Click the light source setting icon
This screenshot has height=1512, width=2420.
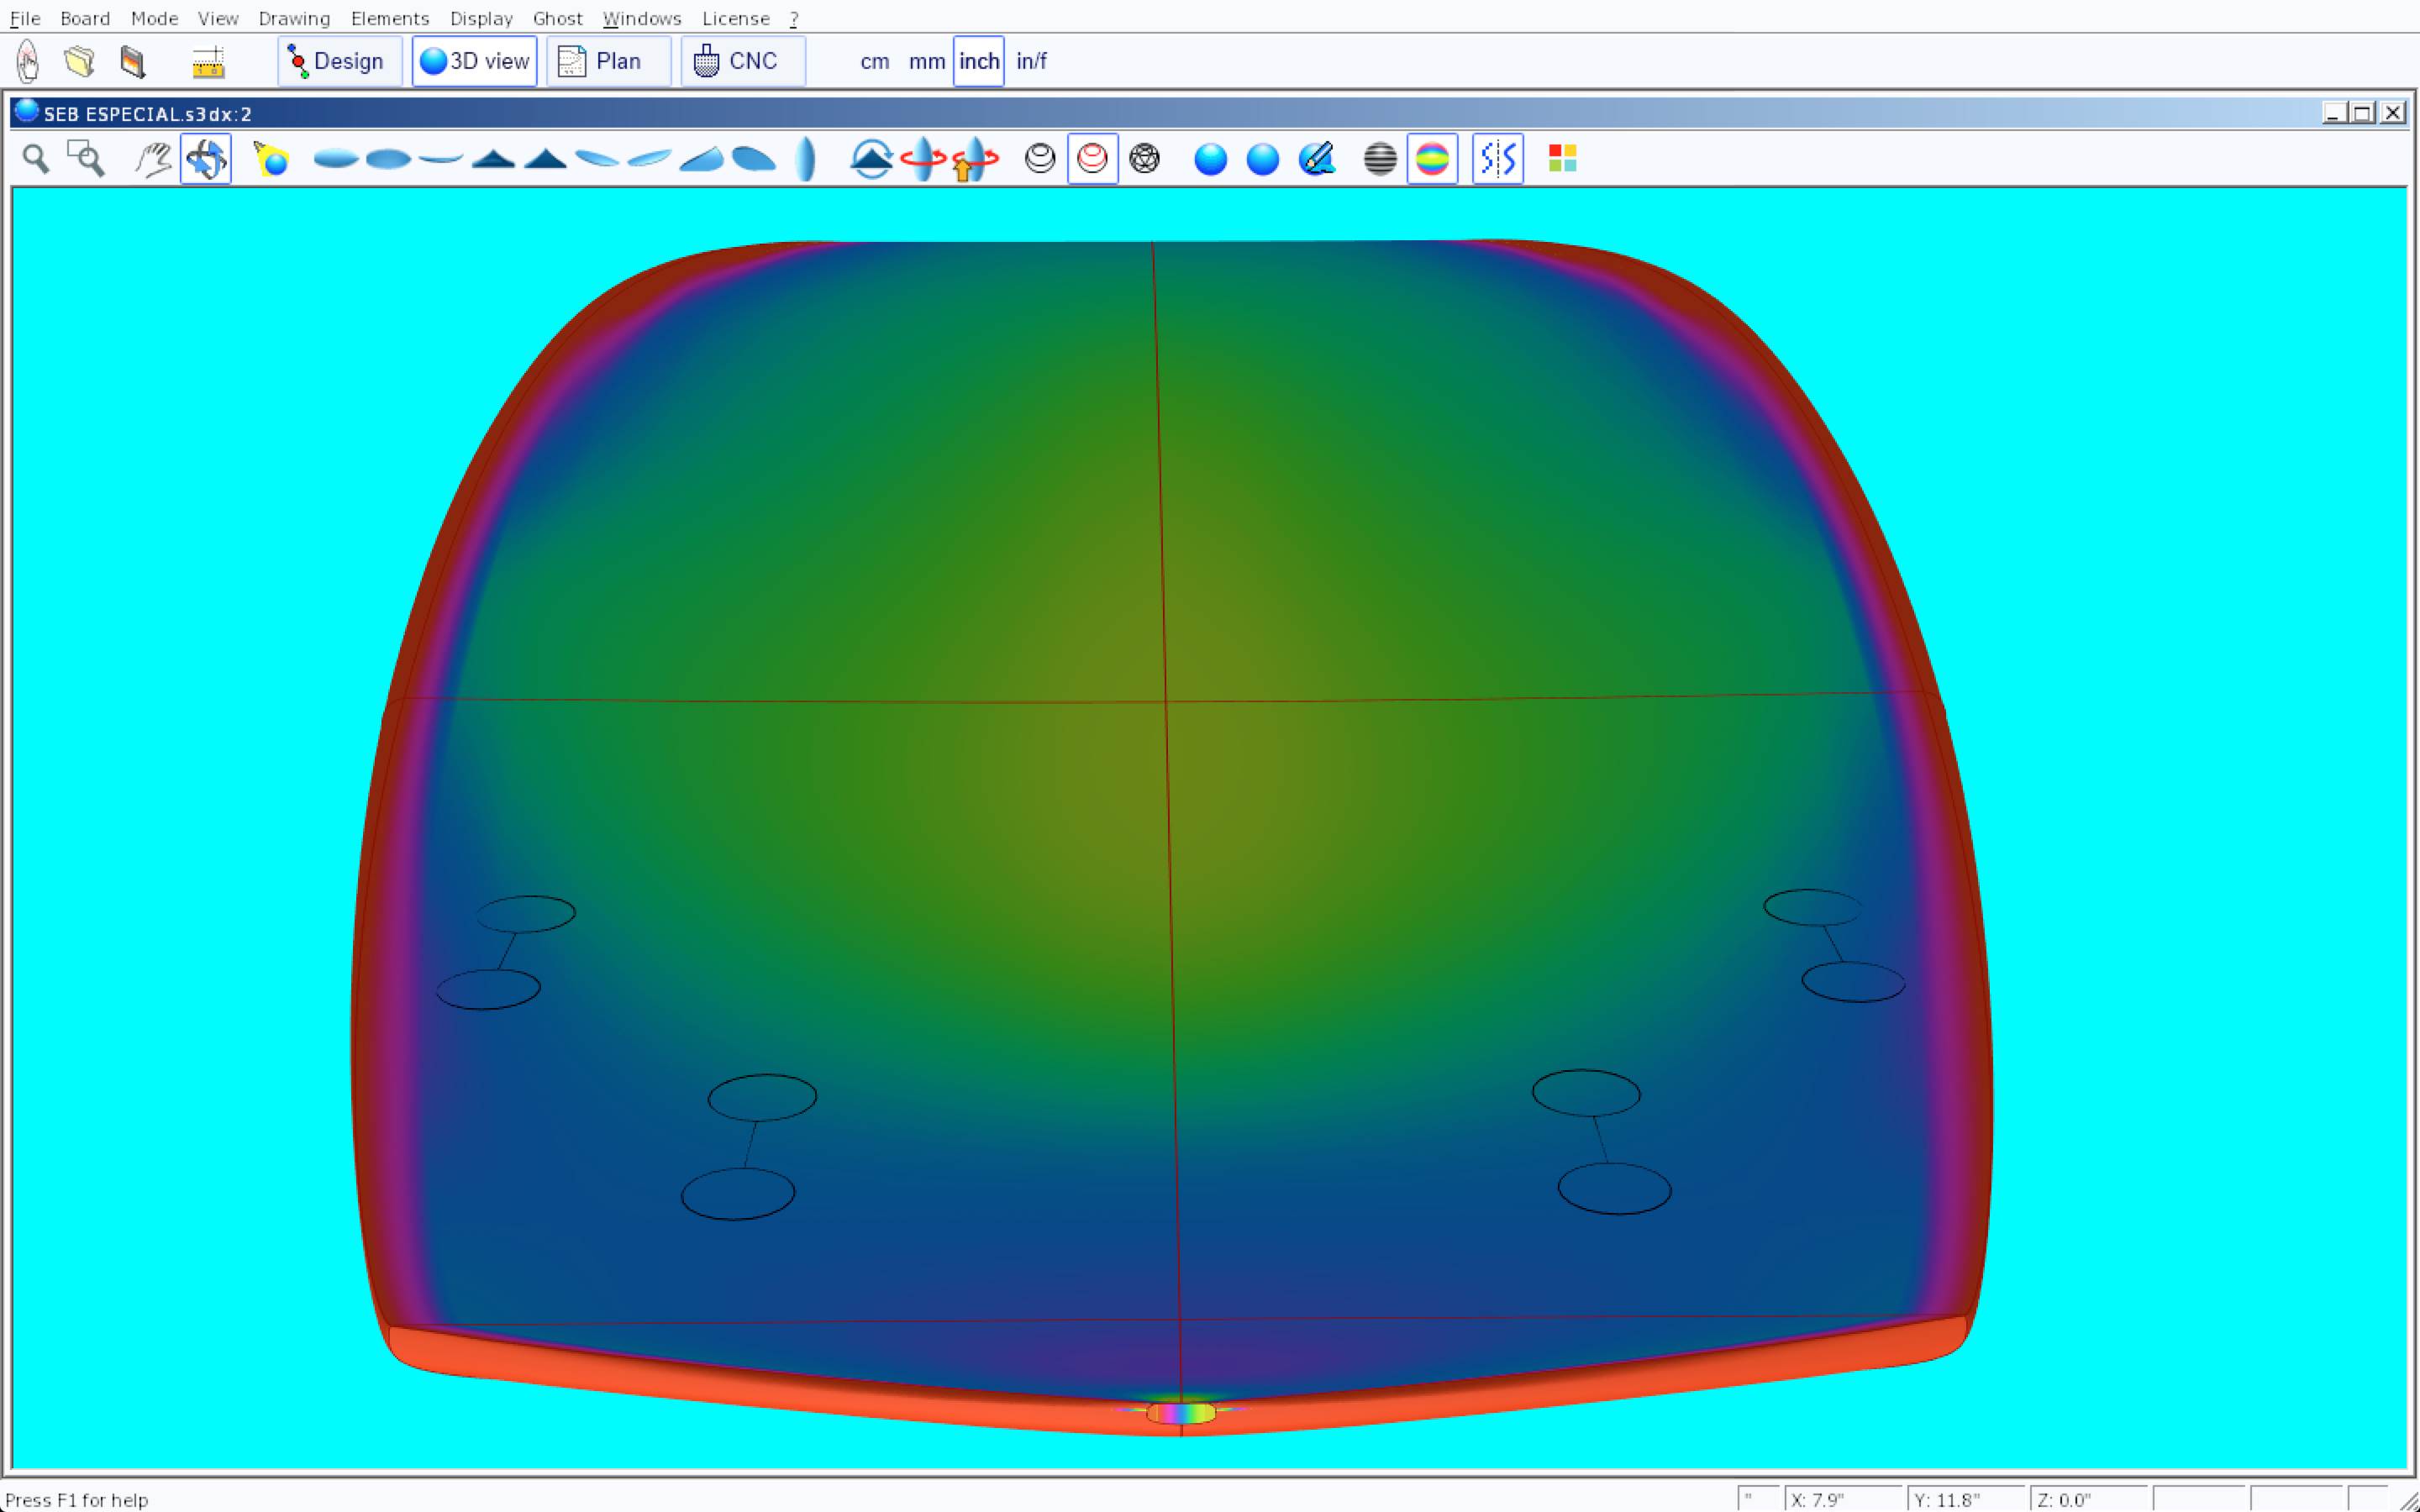271,159
